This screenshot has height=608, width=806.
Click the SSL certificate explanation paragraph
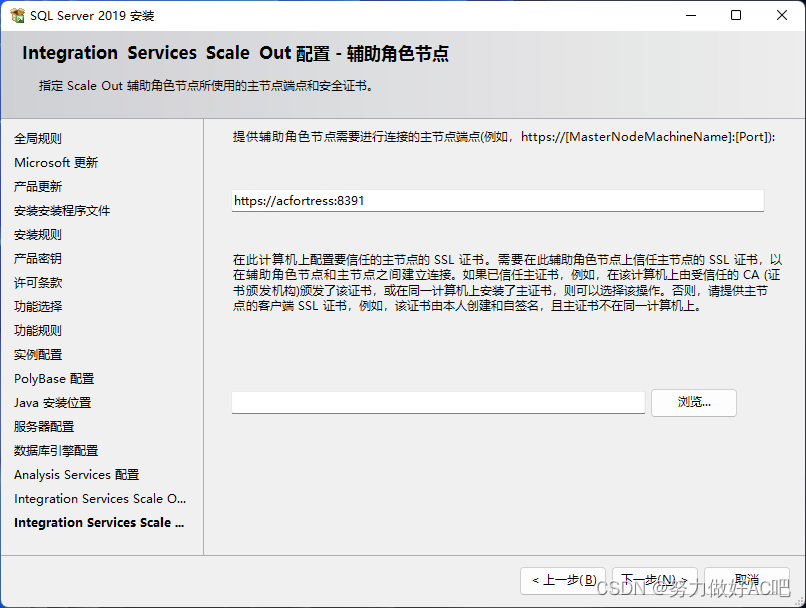pos(507,283)
